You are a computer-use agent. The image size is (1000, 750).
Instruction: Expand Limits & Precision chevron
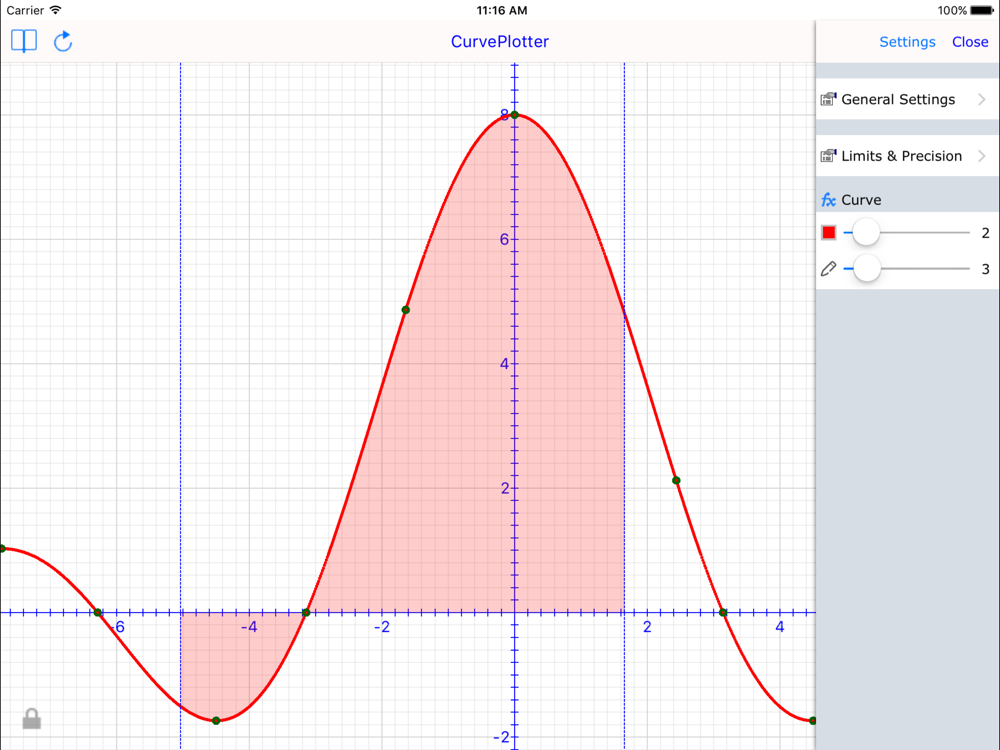[982, 156]
